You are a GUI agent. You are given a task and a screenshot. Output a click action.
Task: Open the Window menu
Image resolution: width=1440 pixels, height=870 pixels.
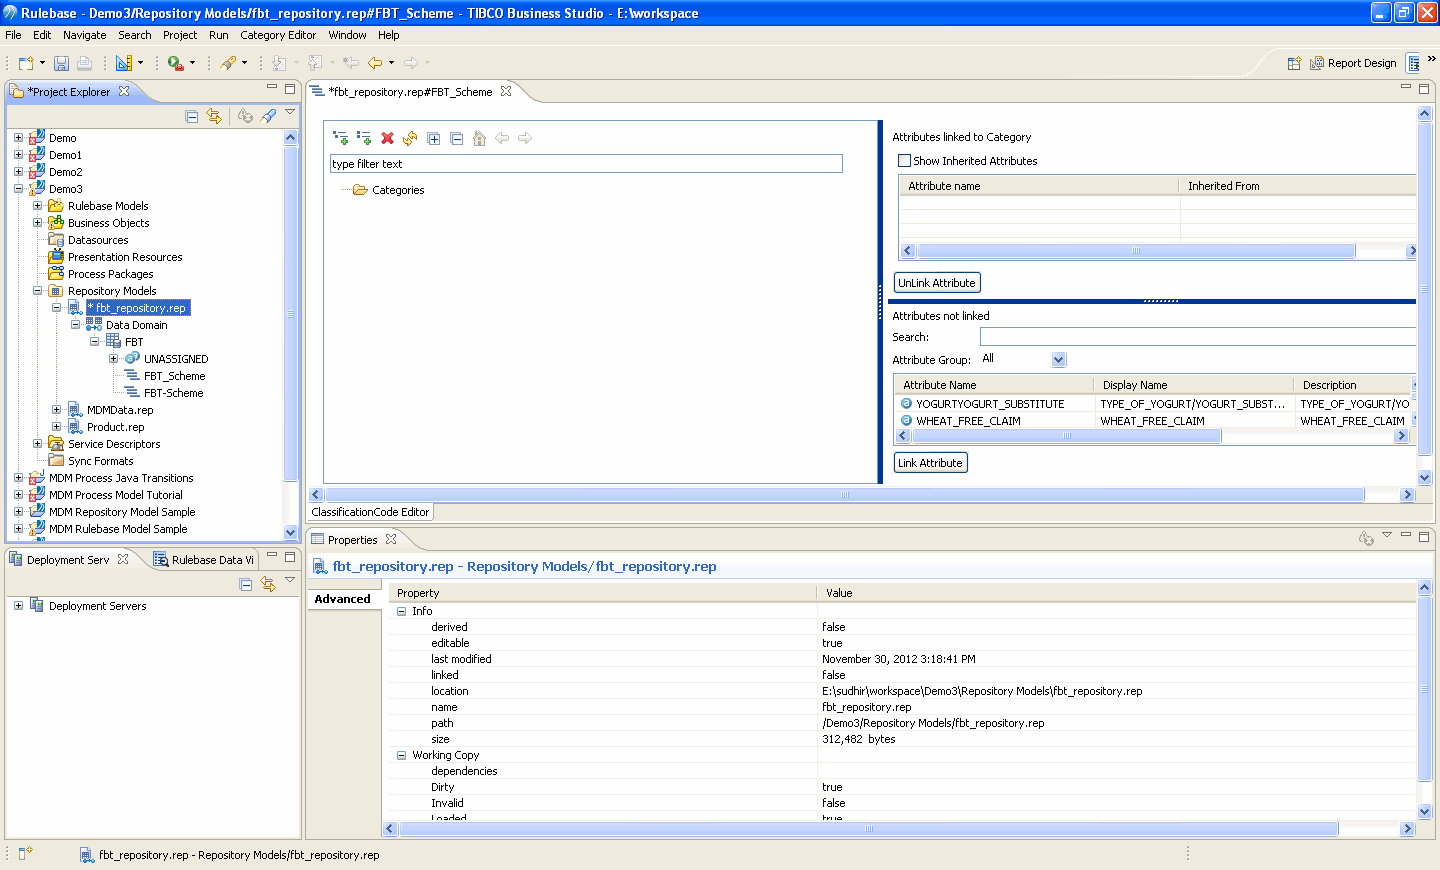tap(347, 35)
